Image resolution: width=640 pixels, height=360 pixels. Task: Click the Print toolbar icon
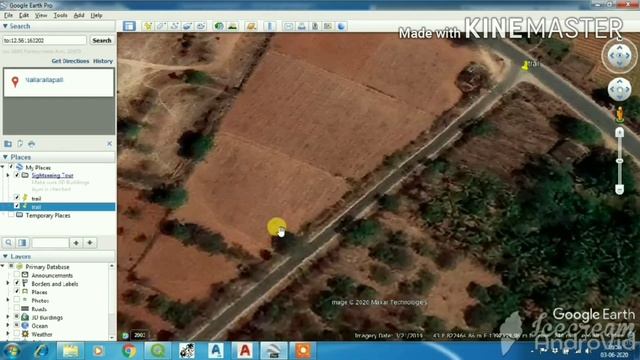[302, 26]
